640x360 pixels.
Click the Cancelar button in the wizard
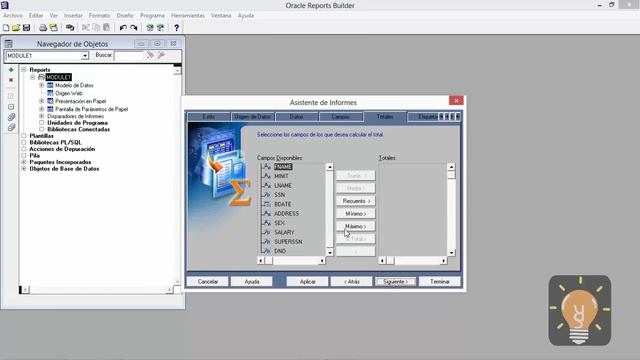pyautogui.click(x=207, y=282)
